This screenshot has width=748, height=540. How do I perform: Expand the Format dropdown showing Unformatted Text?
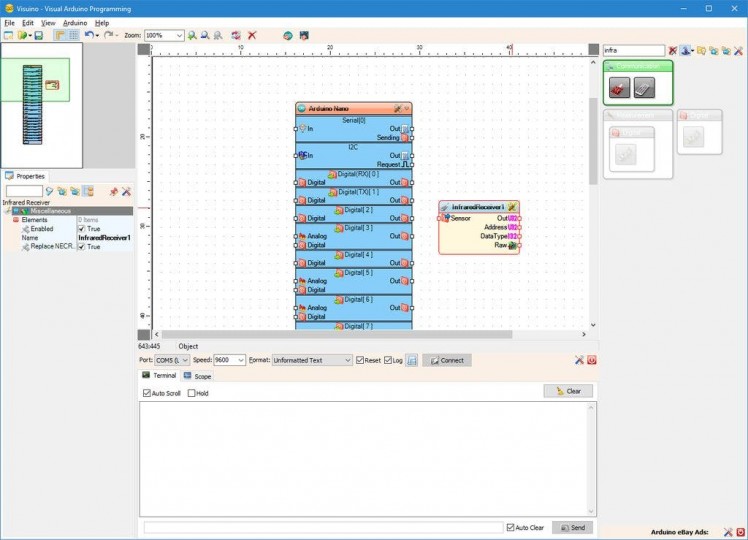tap(347, 360)
